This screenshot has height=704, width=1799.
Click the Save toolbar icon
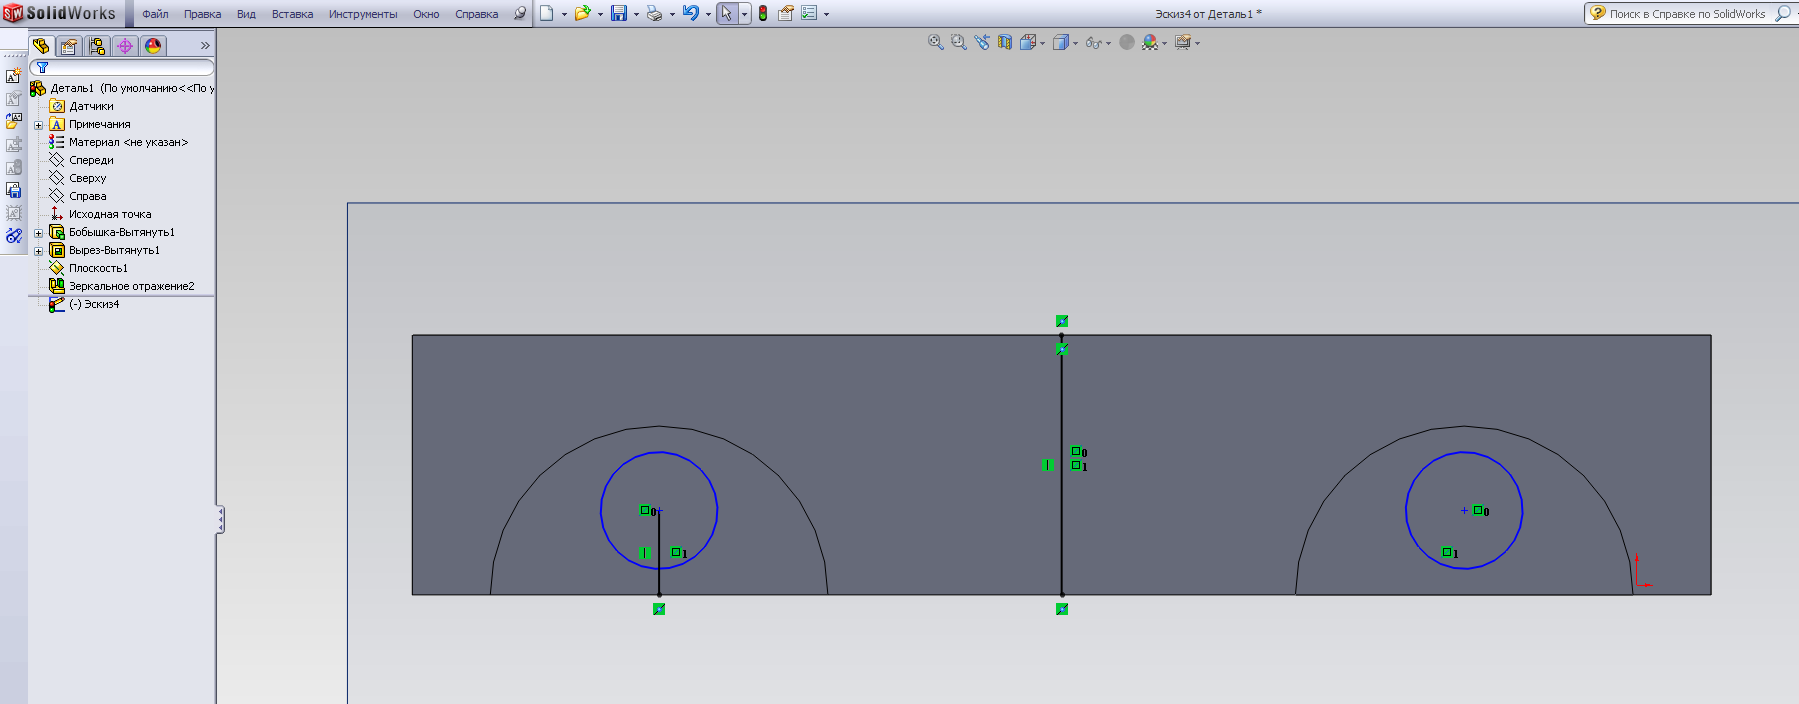point(619,14)
